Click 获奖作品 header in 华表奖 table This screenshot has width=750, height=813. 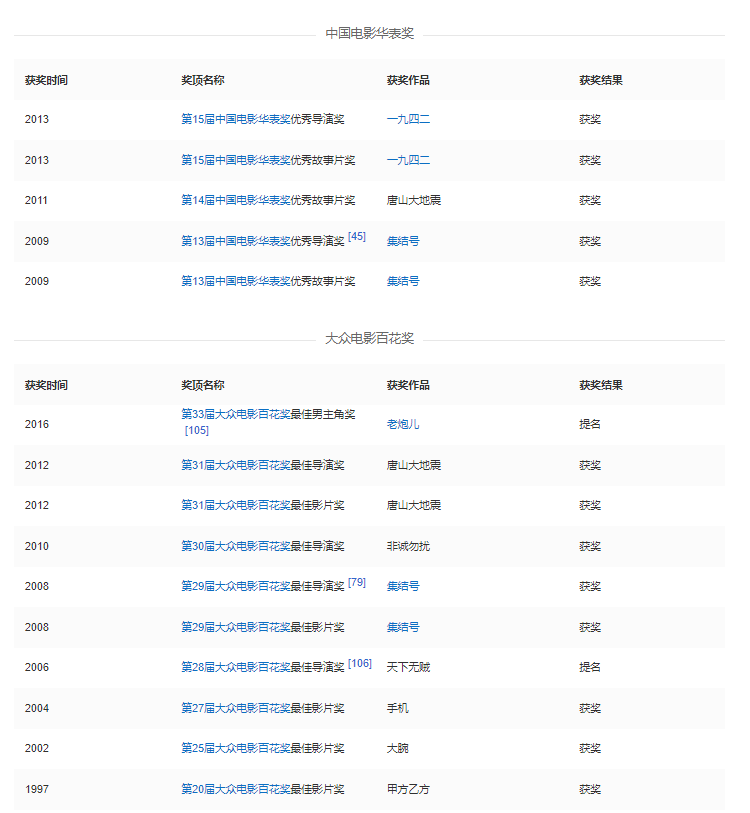pyautogui.click(x=408, y=80)
